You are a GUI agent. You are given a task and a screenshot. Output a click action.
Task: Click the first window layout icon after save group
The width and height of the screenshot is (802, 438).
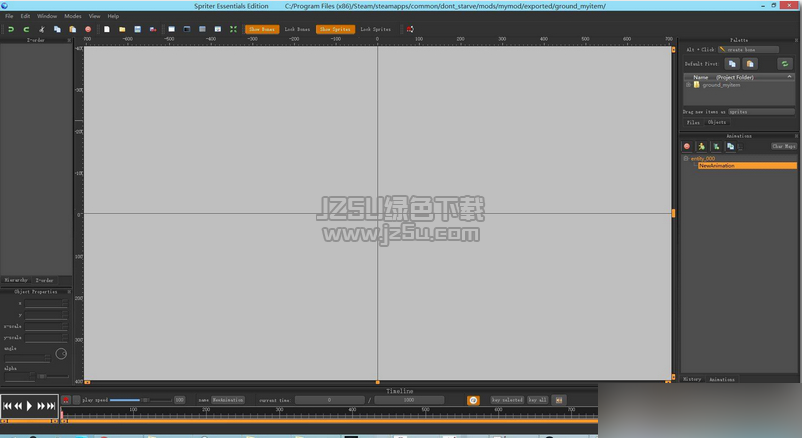[x=171, y=29]
